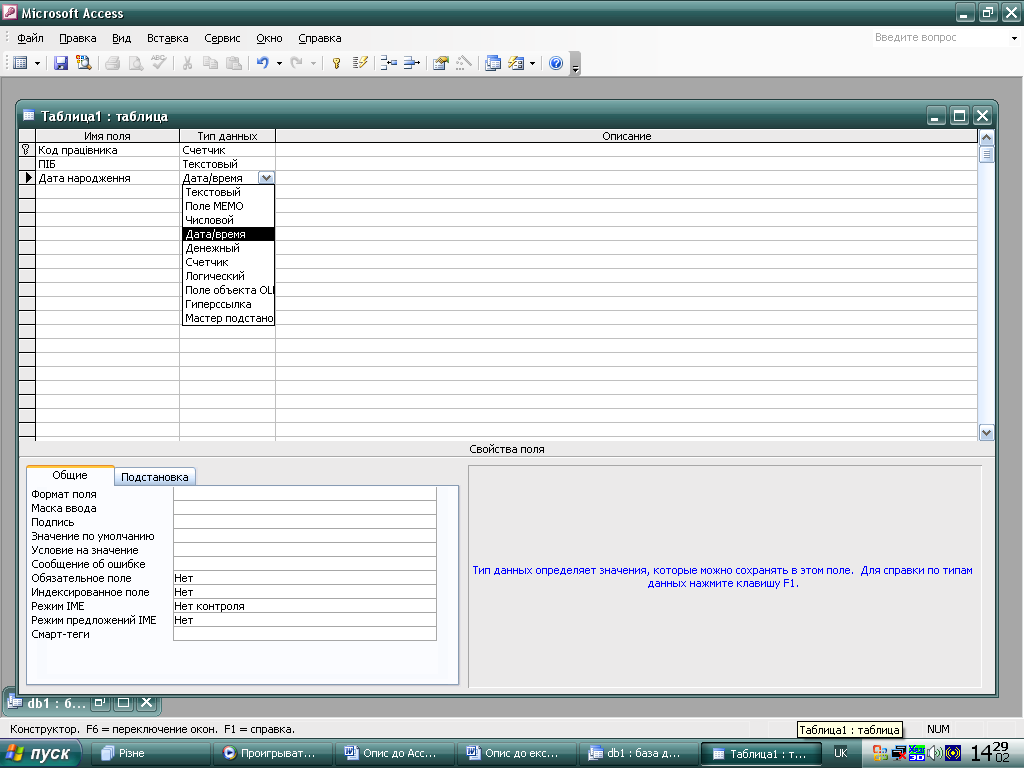Click the 'Код працівника' field name cell
The height and width of the screenshot is (768, 1024).
(108, 150)
